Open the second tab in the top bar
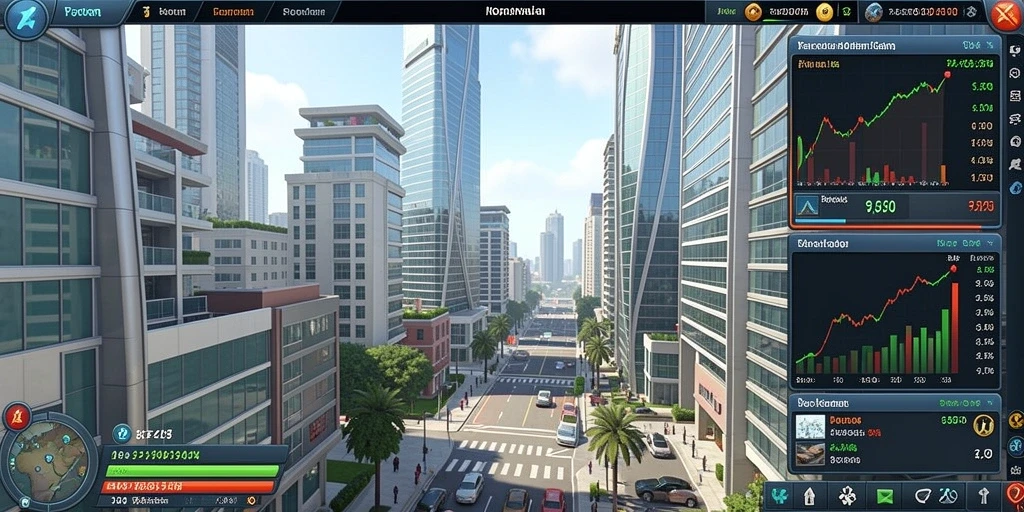This screenshot has height=512, width=1024. point(165,12)
